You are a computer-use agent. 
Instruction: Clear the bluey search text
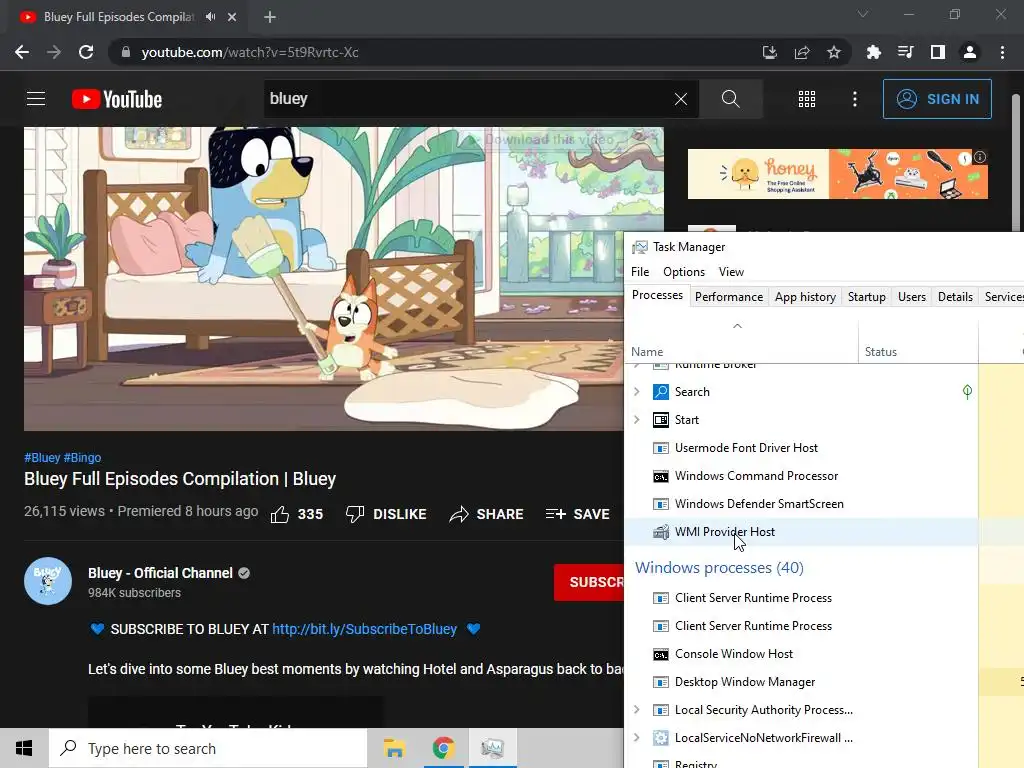pos(680,99)
